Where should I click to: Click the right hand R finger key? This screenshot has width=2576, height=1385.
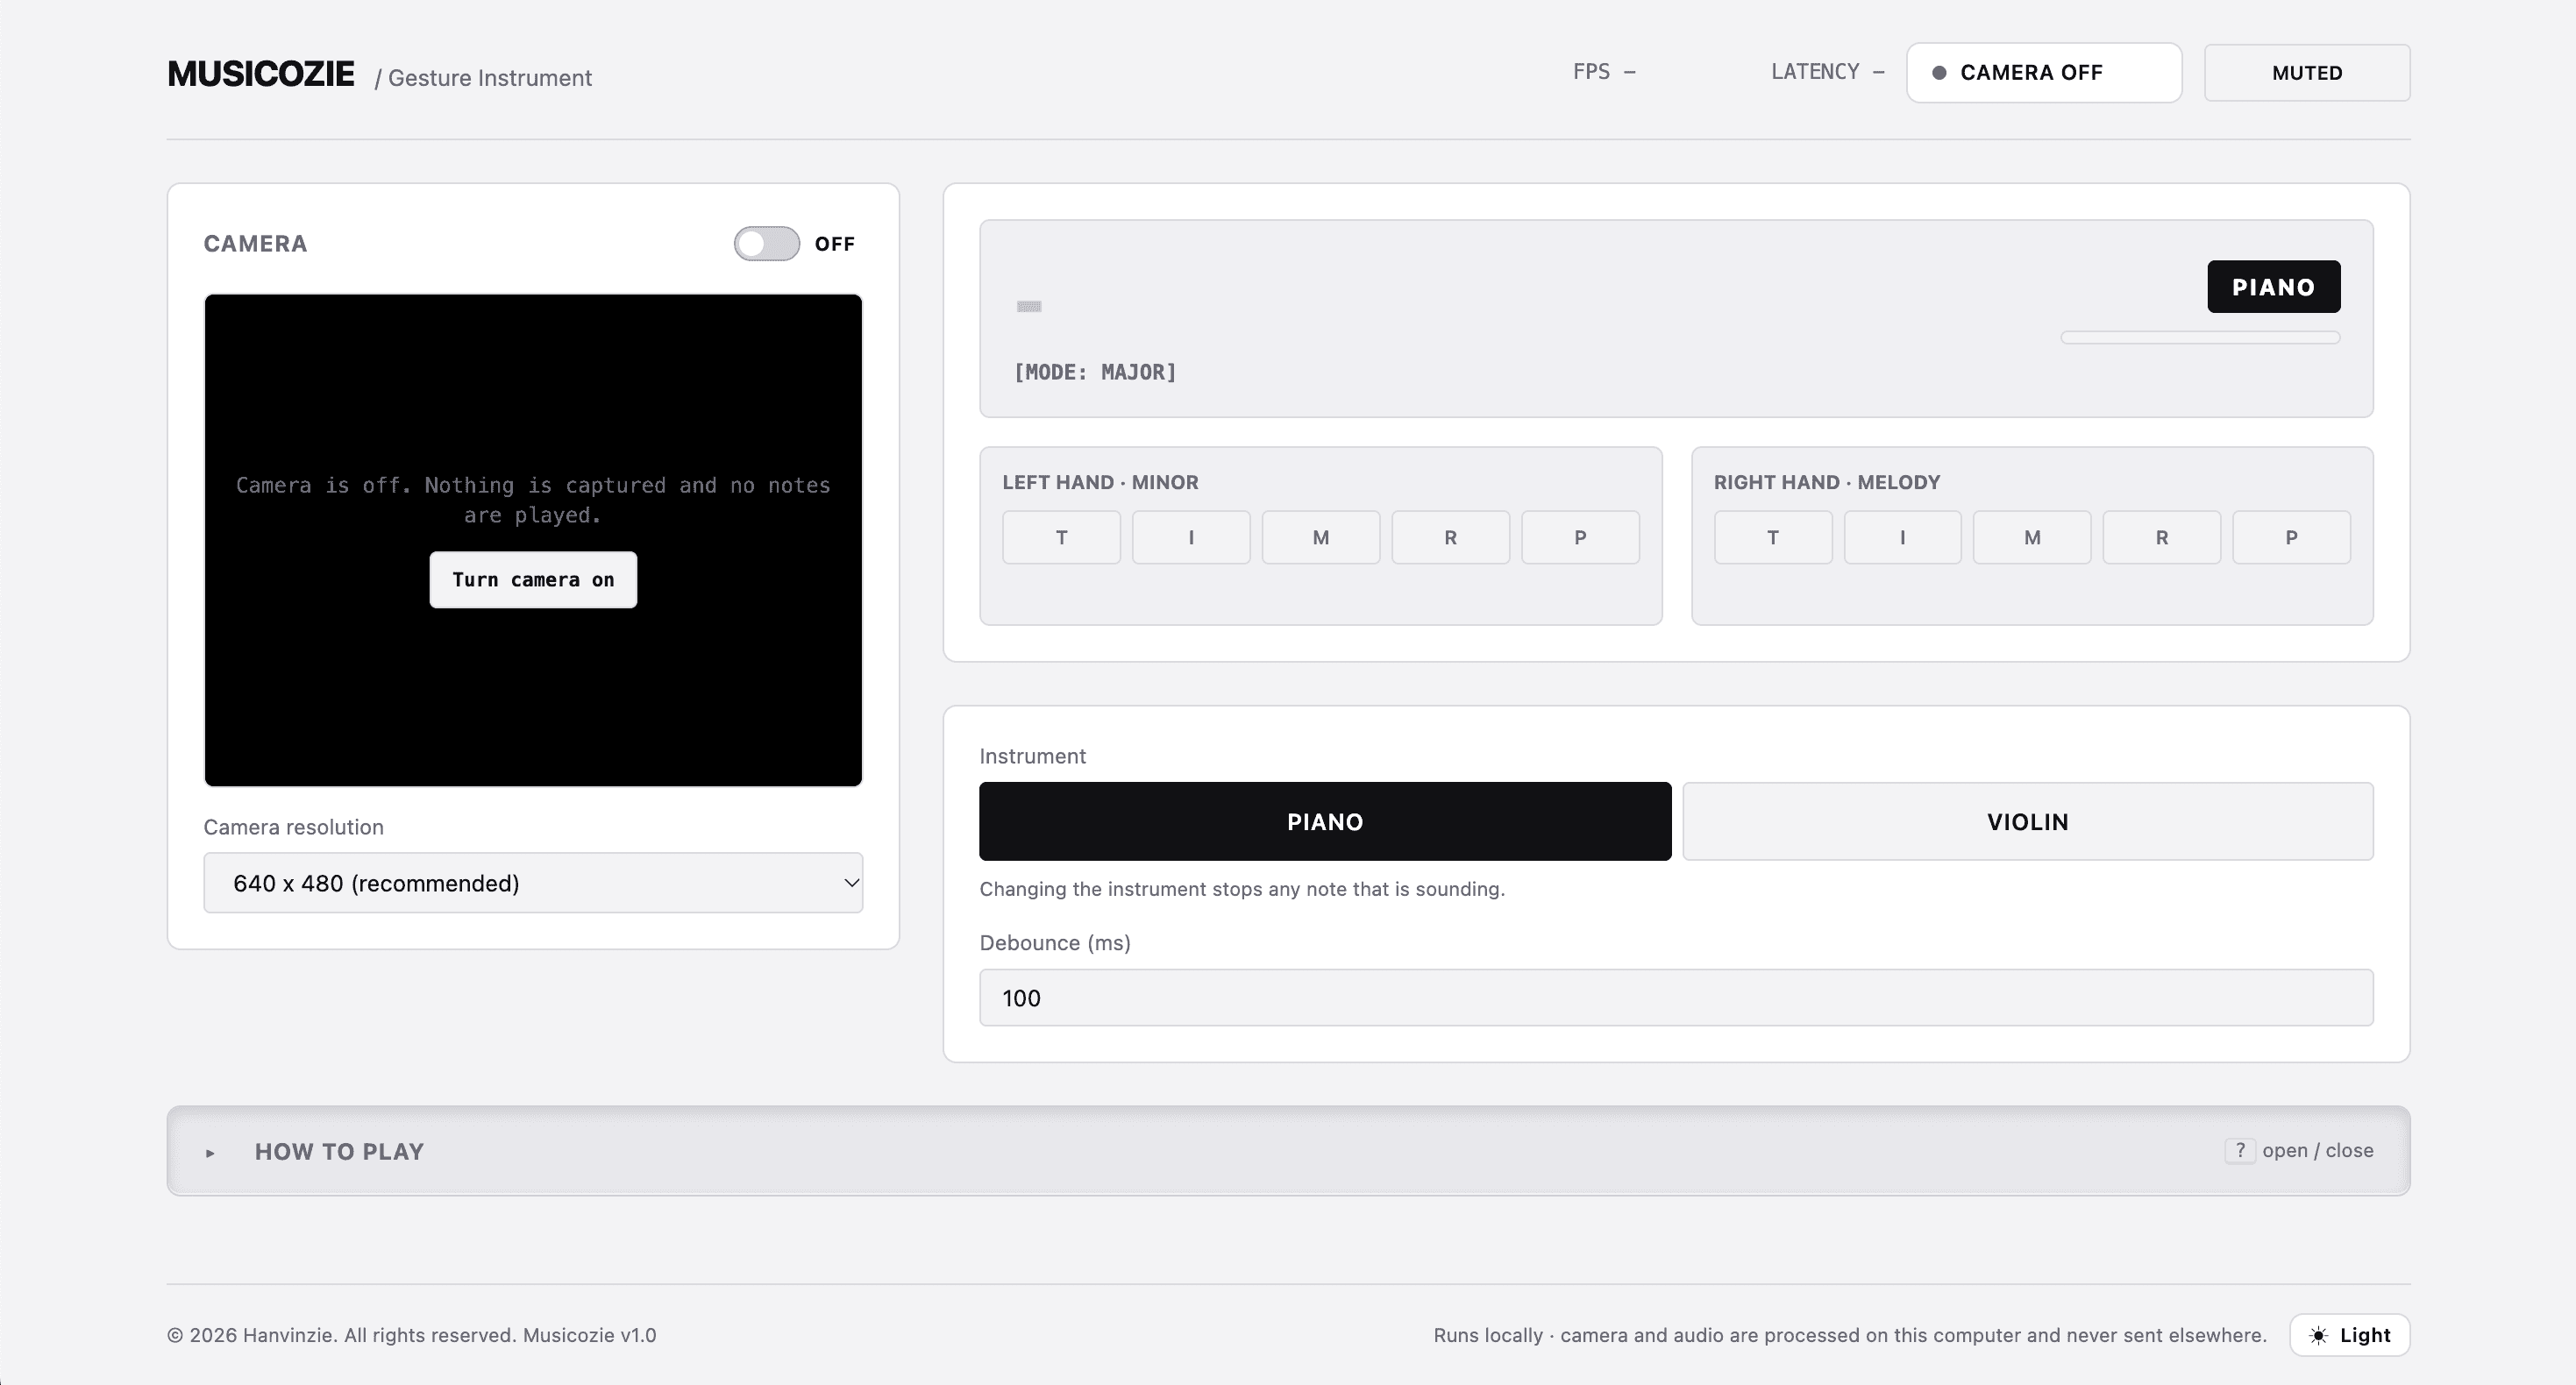pyautogui.click(x=2162, y=537)
